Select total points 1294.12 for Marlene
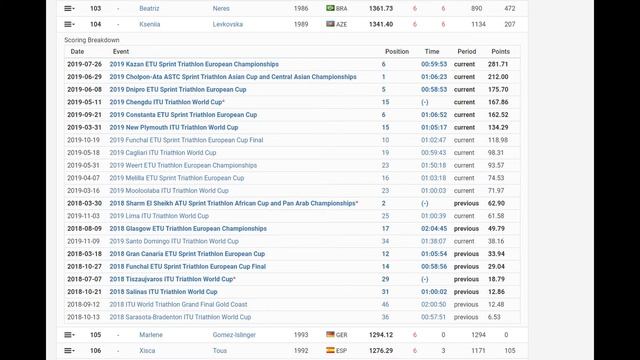The height and width of the screenshot is (360, 640). pyautogui.click(x=381, y=335)
